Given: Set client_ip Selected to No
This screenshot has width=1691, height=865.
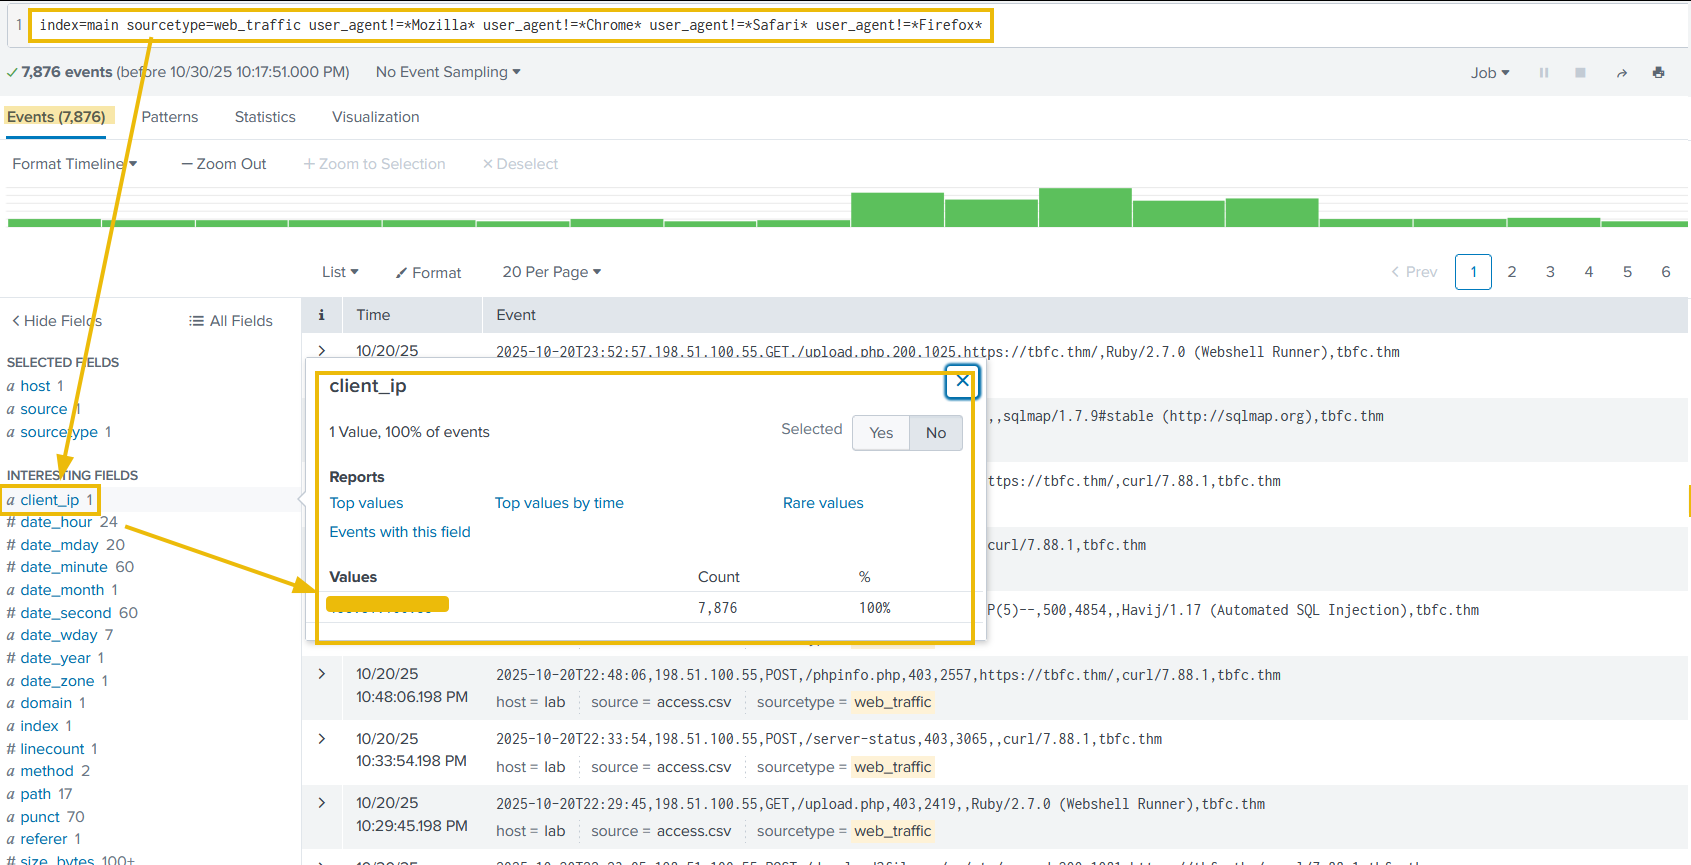Looking at the screenshot, I should click(x=935, y=433).
